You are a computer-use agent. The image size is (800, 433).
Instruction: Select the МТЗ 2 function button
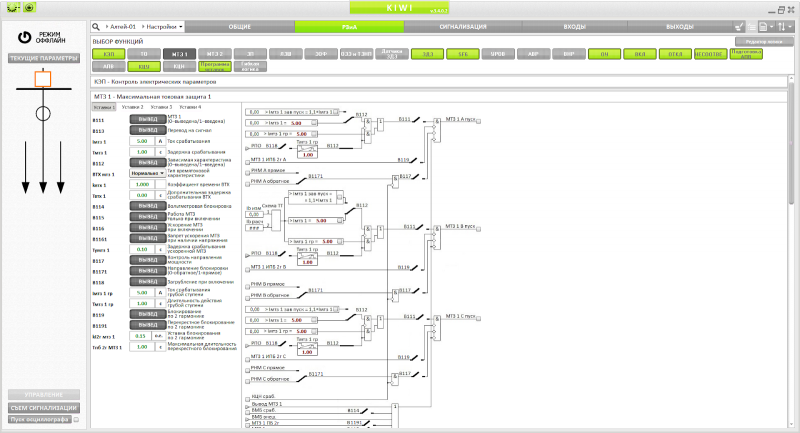pos(215,54)
